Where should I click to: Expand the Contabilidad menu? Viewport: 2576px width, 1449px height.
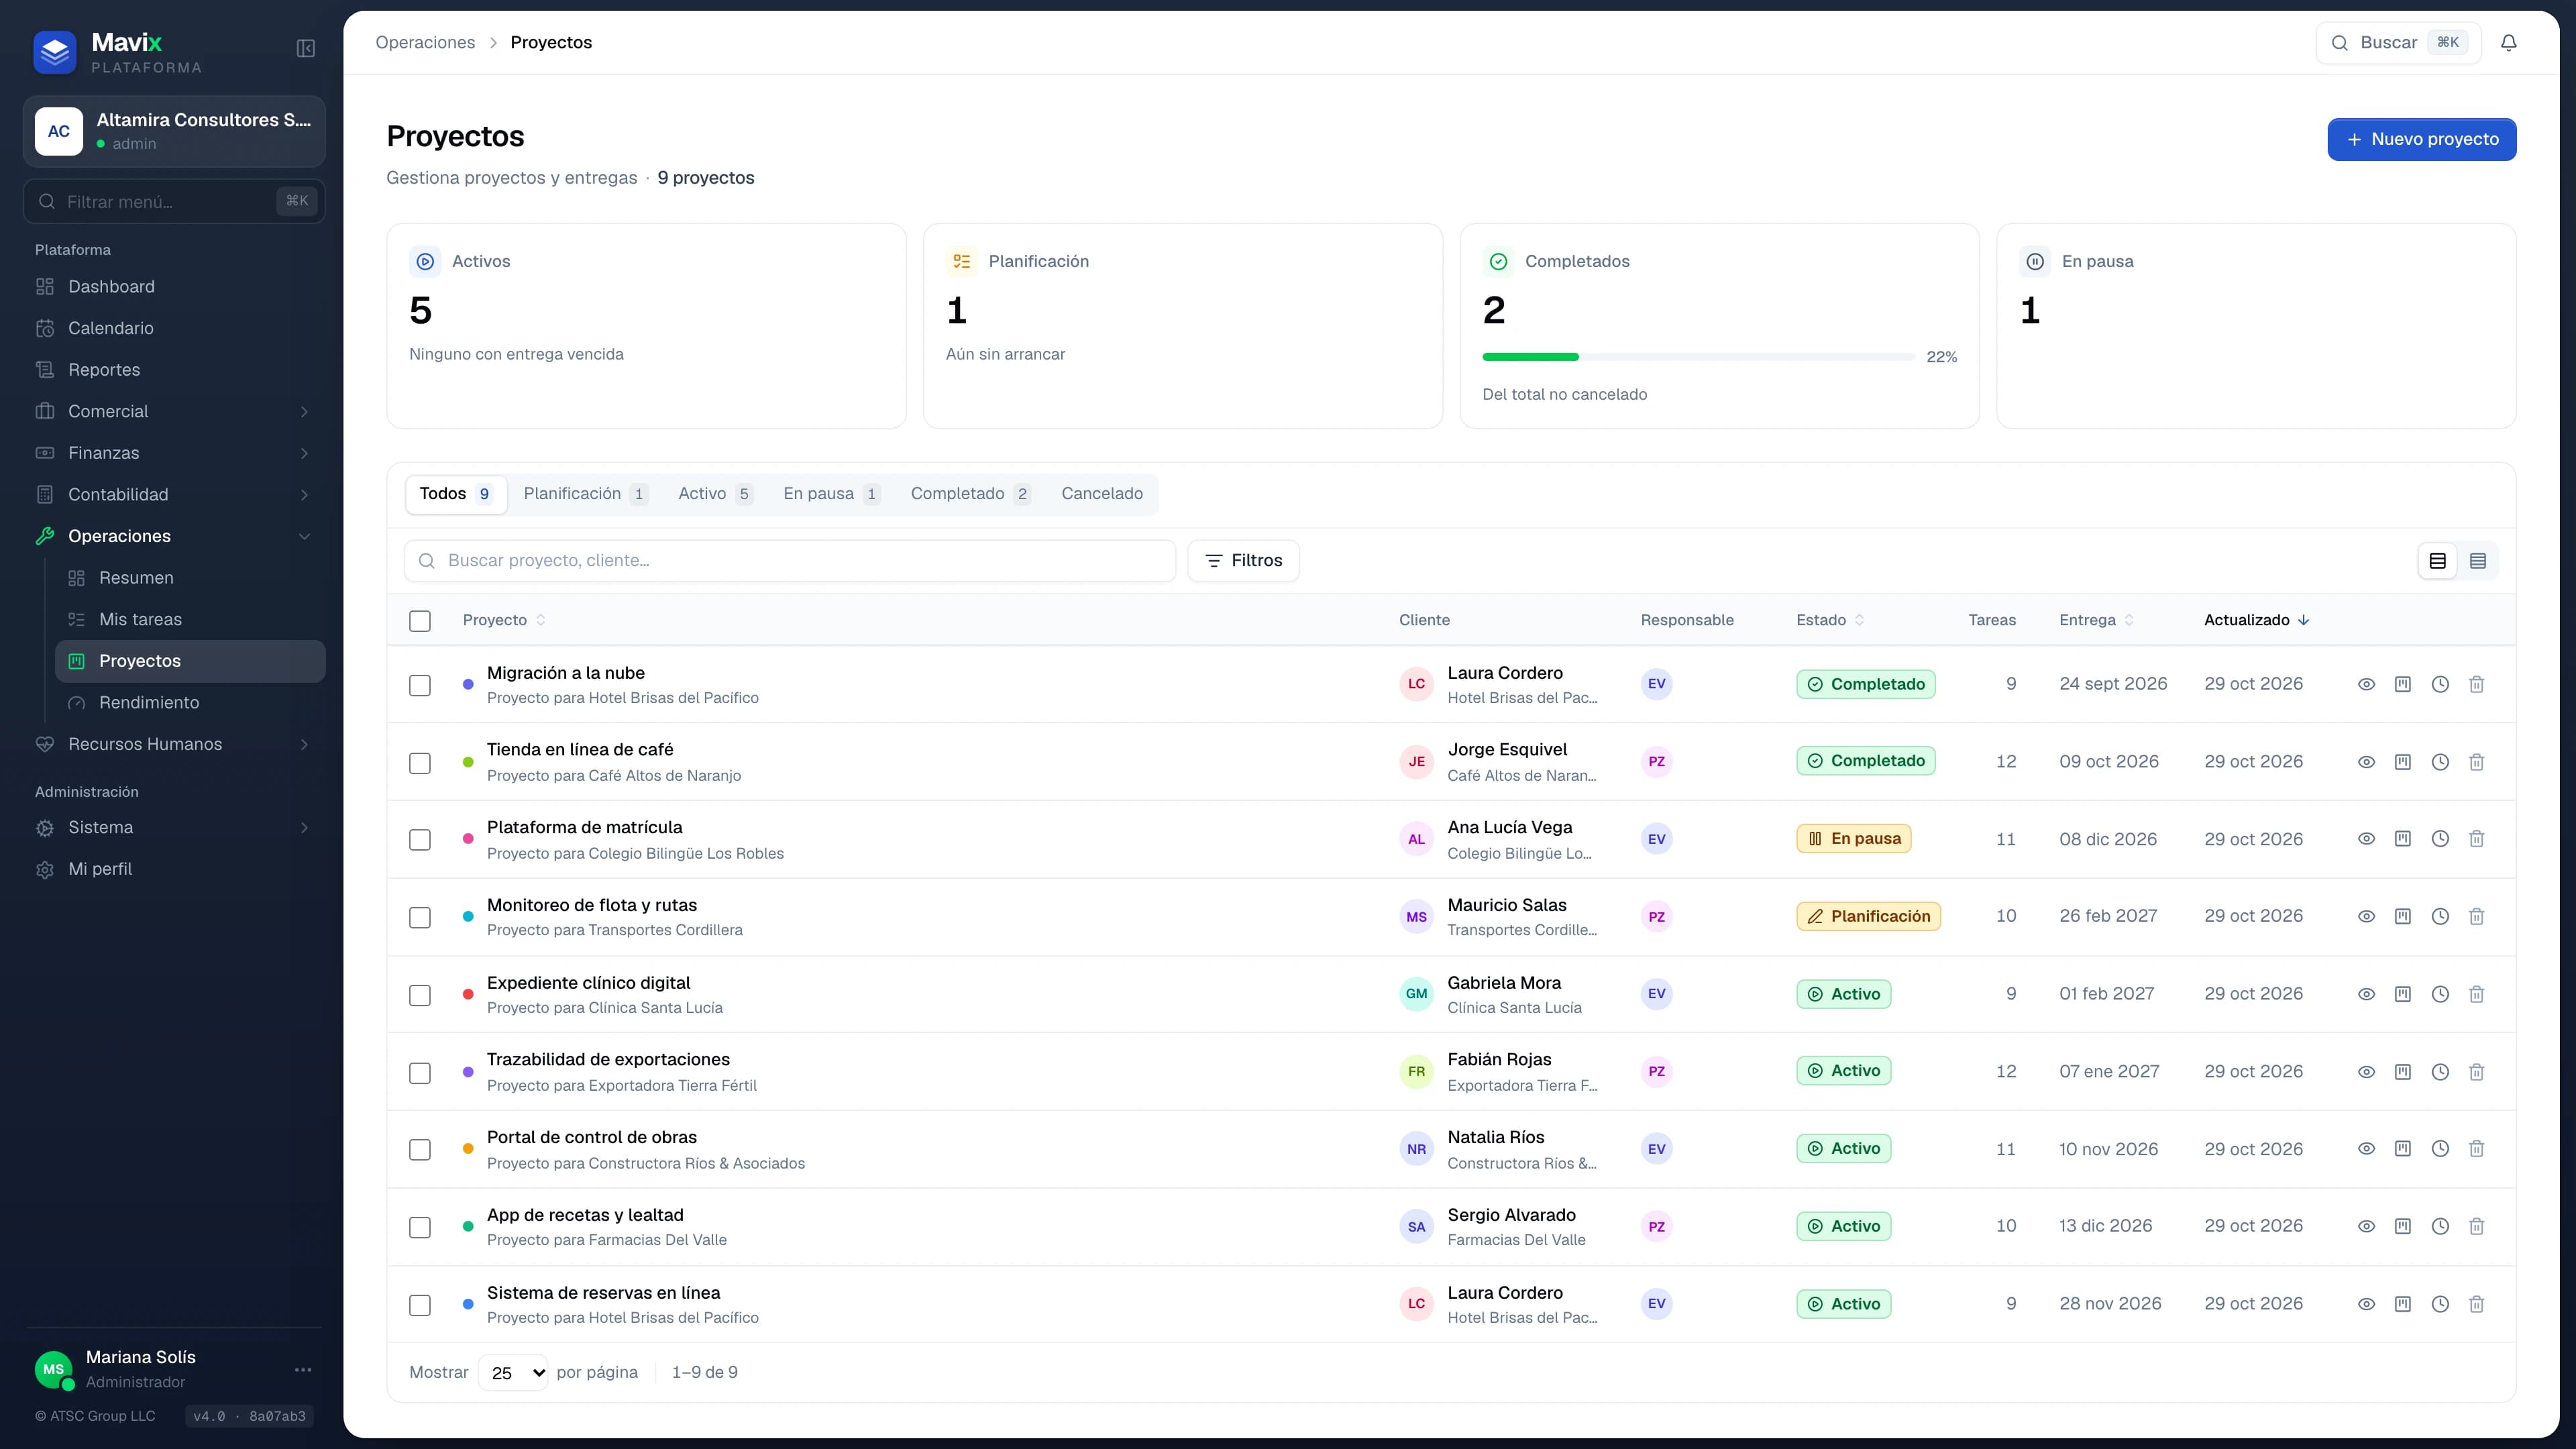(x=174, y=495)
